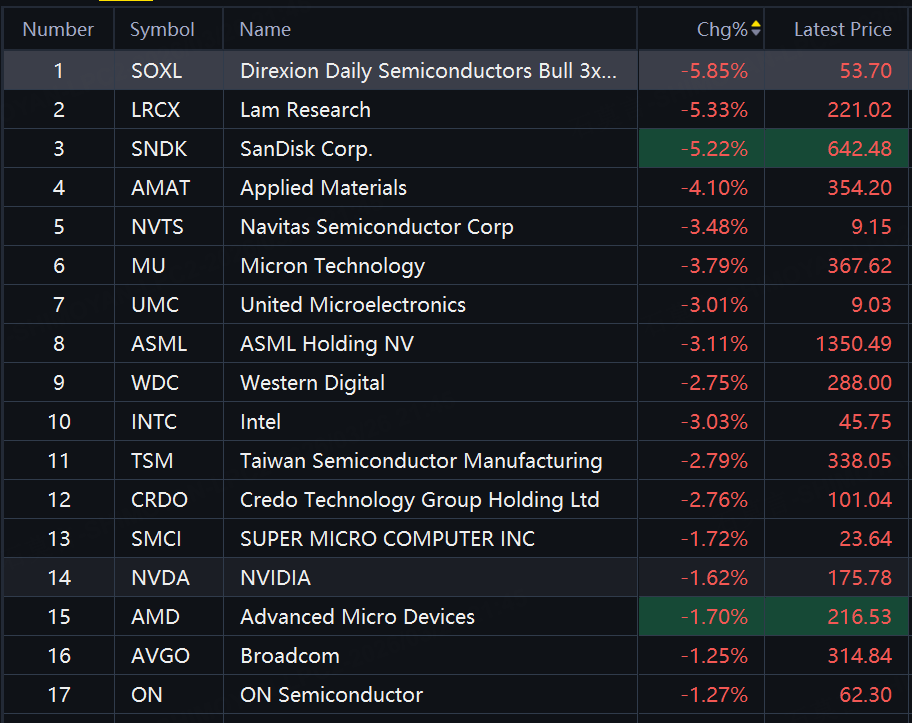Click the INTC ticker symbol

pyautogui.click(x=154, y=422)
